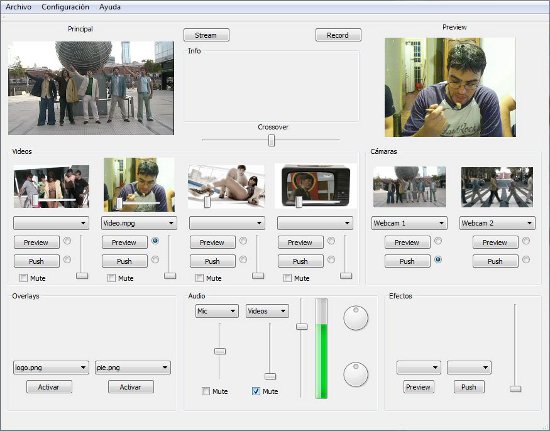Click the Stream button
The image size is (550, 431).
pyautogui.click(x=206, y=35)
